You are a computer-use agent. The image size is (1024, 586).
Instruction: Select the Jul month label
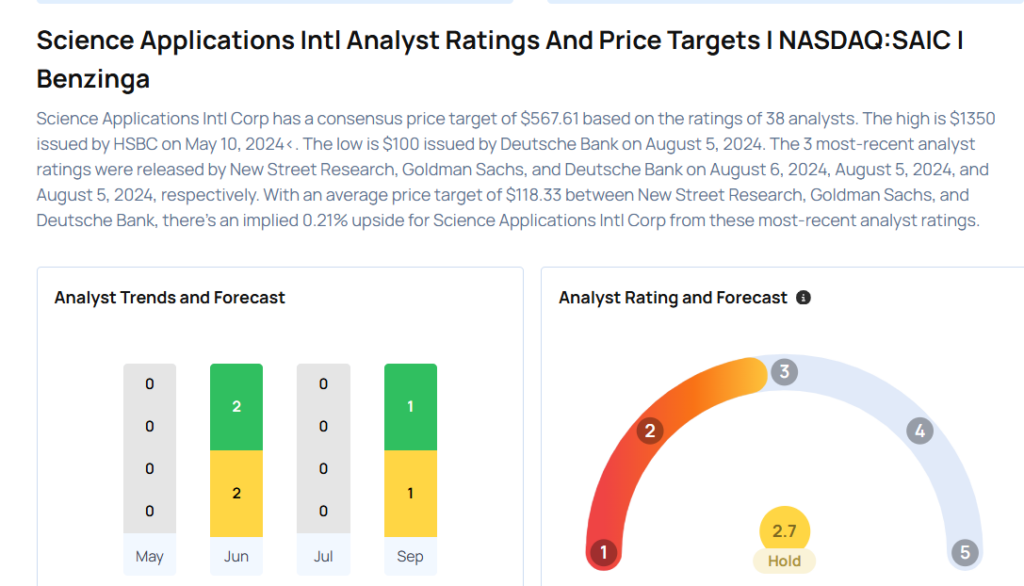tap(323, 556)
